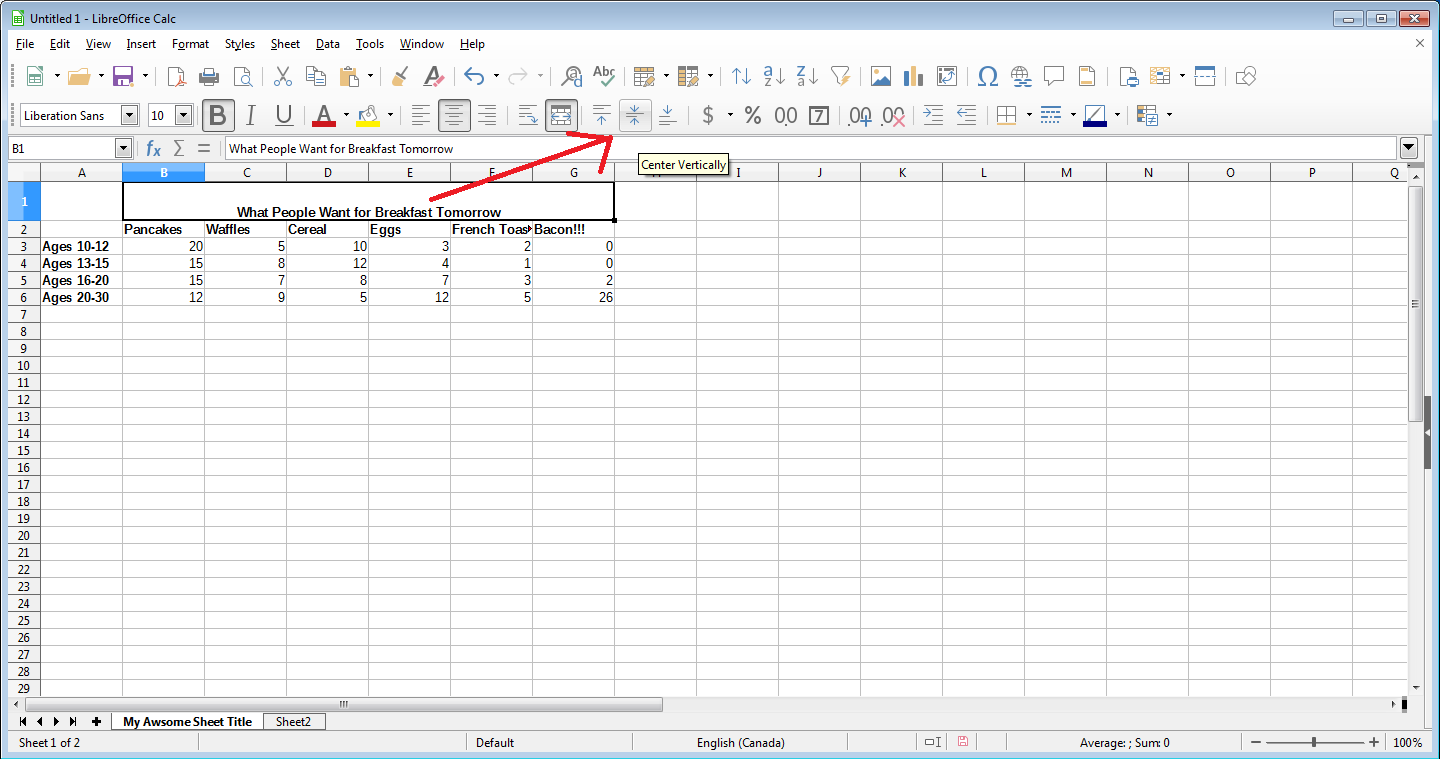Expand the Name Box dropdown arrow
1440x759 pixels.
coord(123,148)
